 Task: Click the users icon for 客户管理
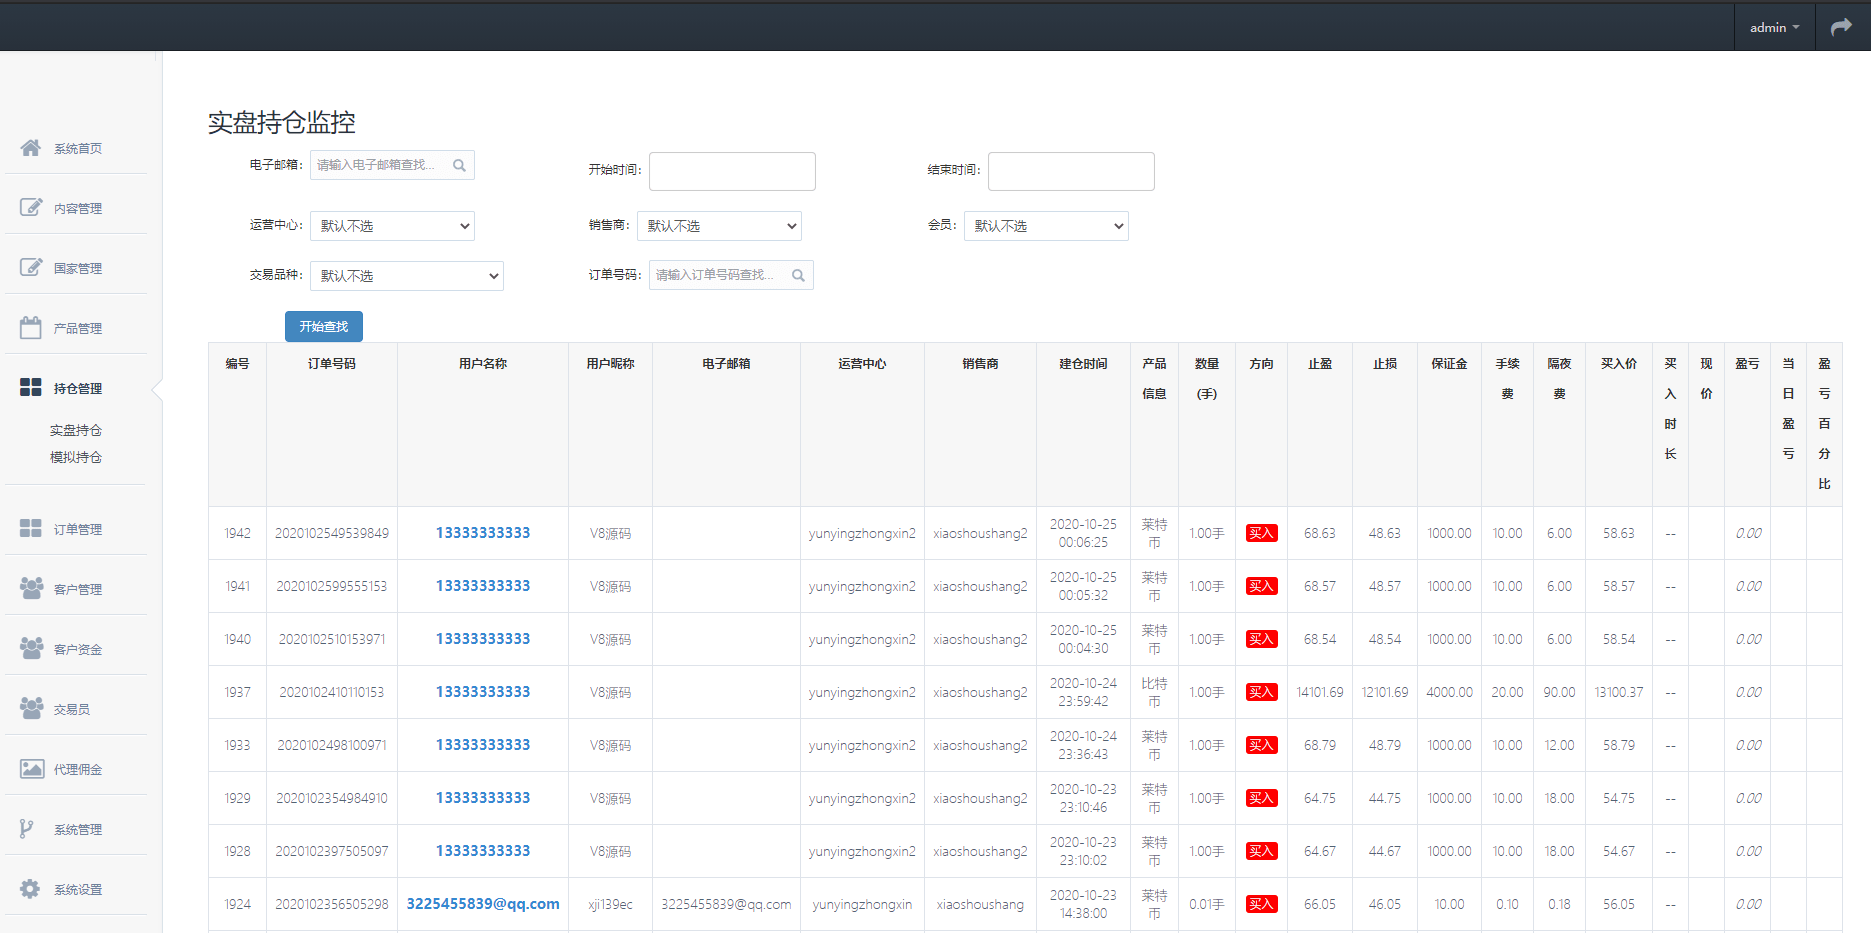tap(31, 588)
